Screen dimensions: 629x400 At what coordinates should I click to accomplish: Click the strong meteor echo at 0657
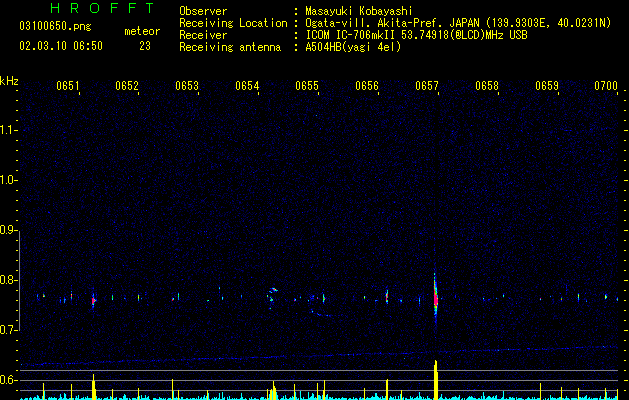[x=436, y=298]
